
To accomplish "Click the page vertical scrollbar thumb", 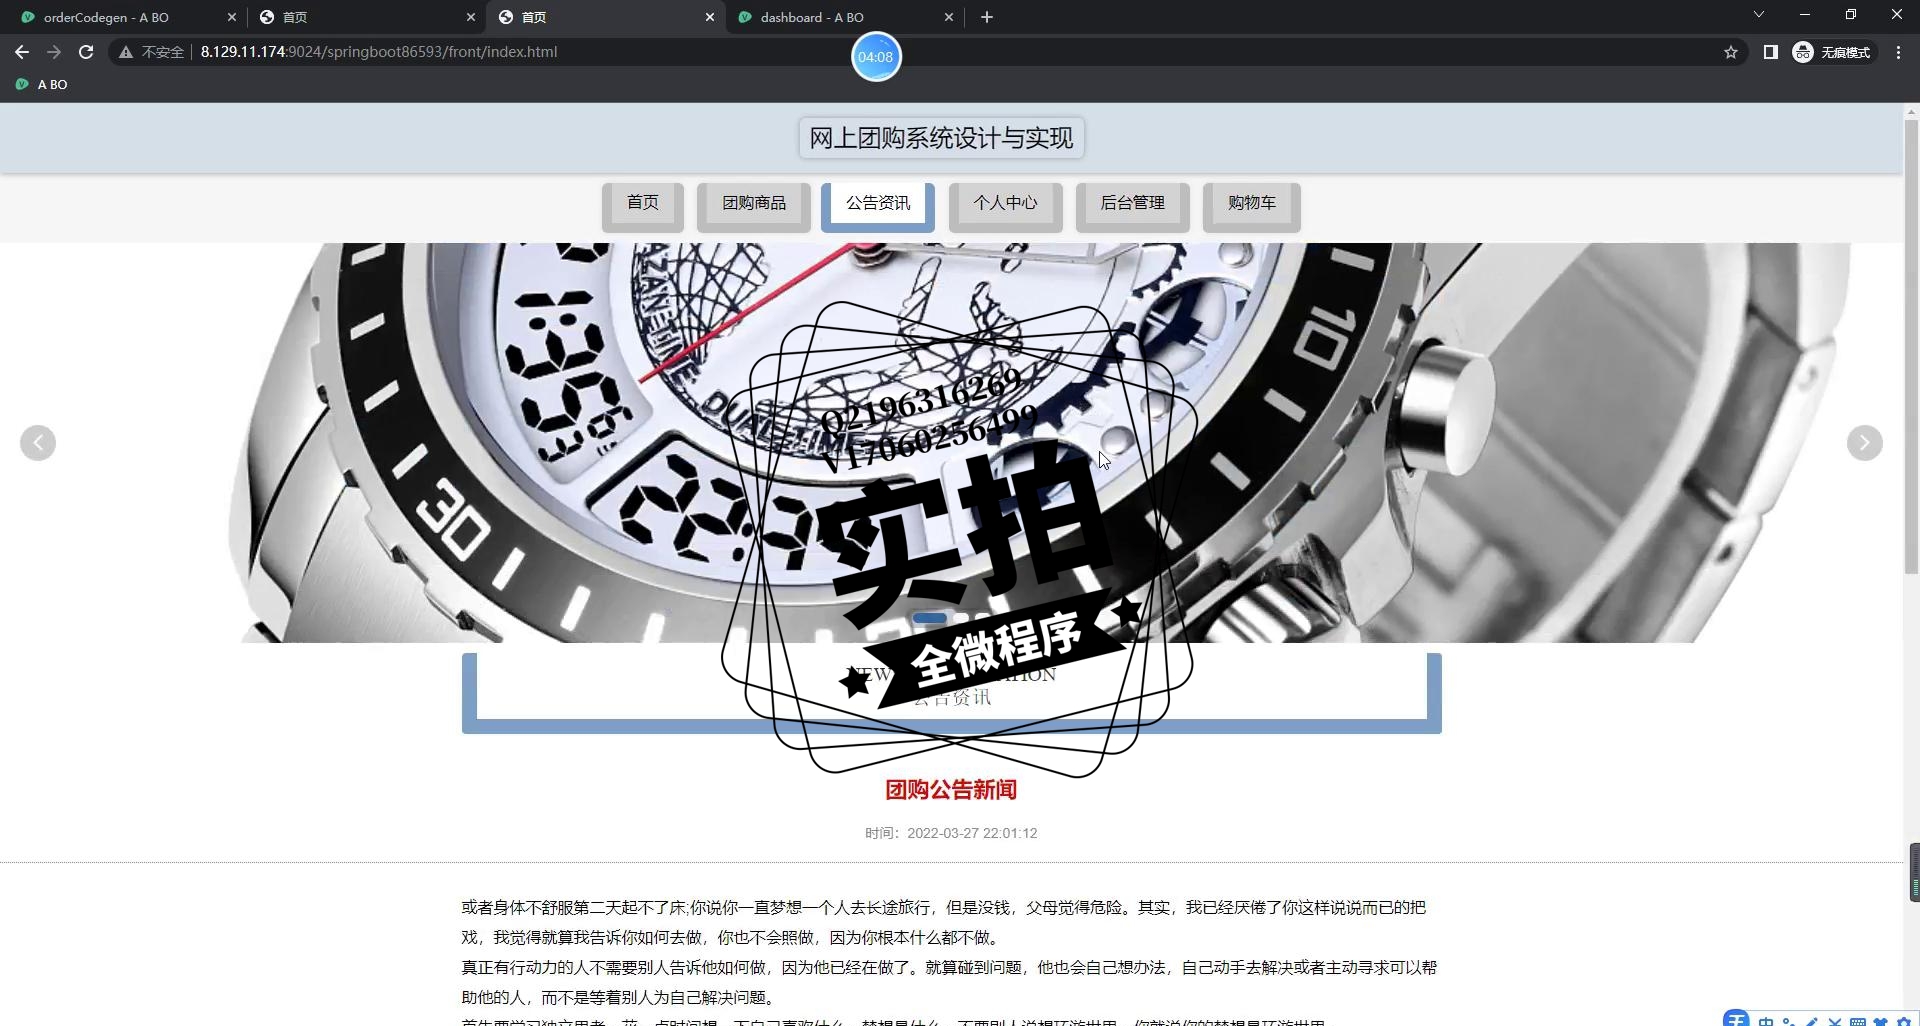I will click(x=1911, y=345).
